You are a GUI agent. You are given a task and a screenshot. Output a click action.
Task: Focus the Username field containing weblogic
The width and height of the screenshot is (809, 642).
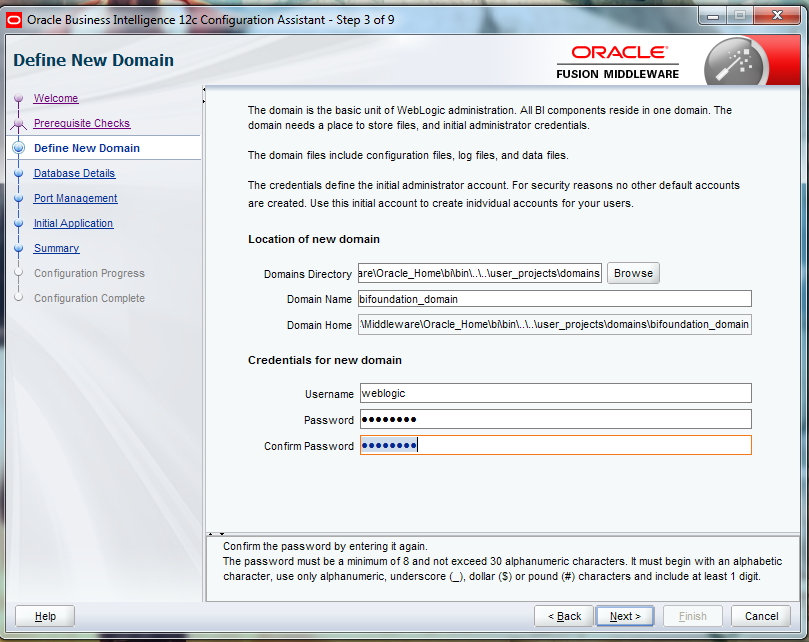point(556,393)
